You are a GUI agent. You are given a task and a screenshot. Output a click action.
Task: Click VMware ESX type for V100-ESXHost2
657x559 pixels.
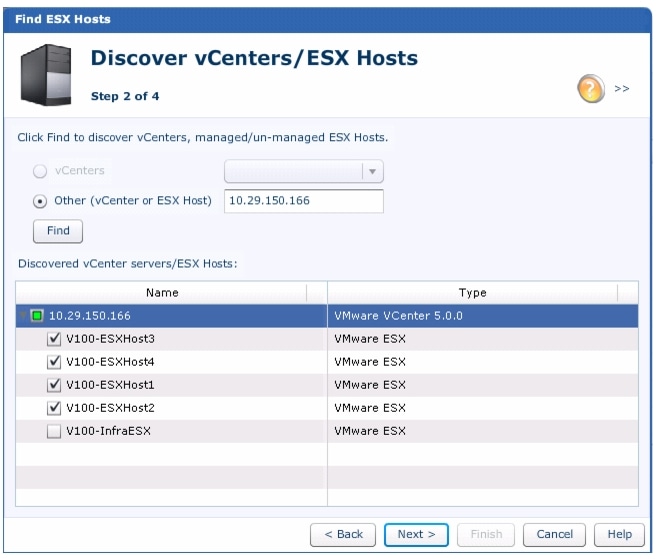pyautogui.click(x=370, y=408)
